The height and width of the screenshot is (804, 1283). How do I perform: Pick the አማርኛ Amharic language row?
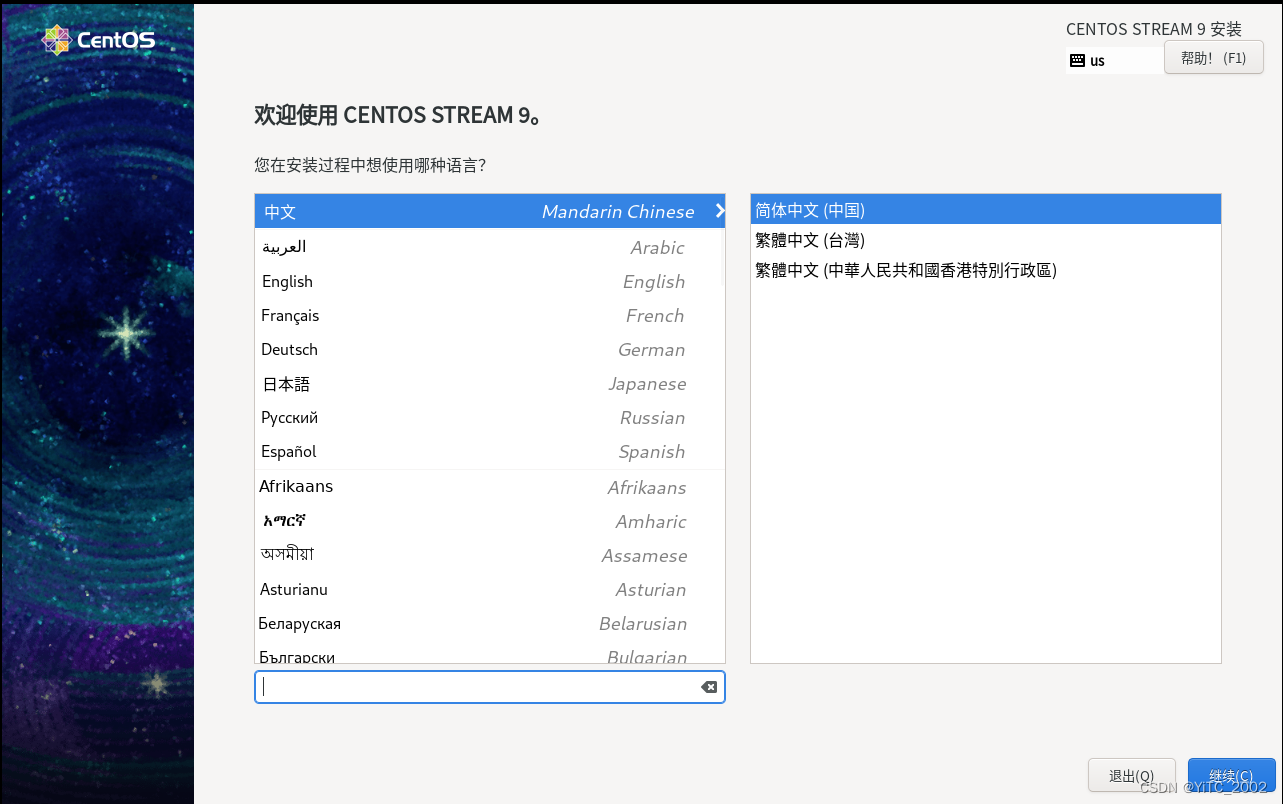pyautogui.click(x=490, y=521)
